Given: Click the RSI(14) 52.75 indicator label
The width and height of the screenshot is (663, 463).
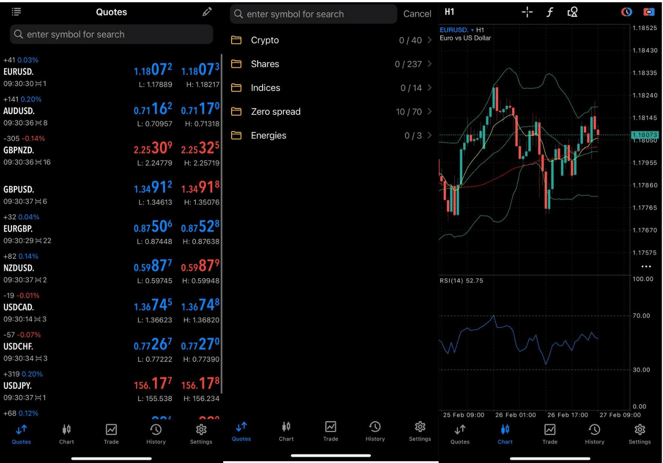Looking at the screenshot, I should pyautogui.click(x=461, y=281).
